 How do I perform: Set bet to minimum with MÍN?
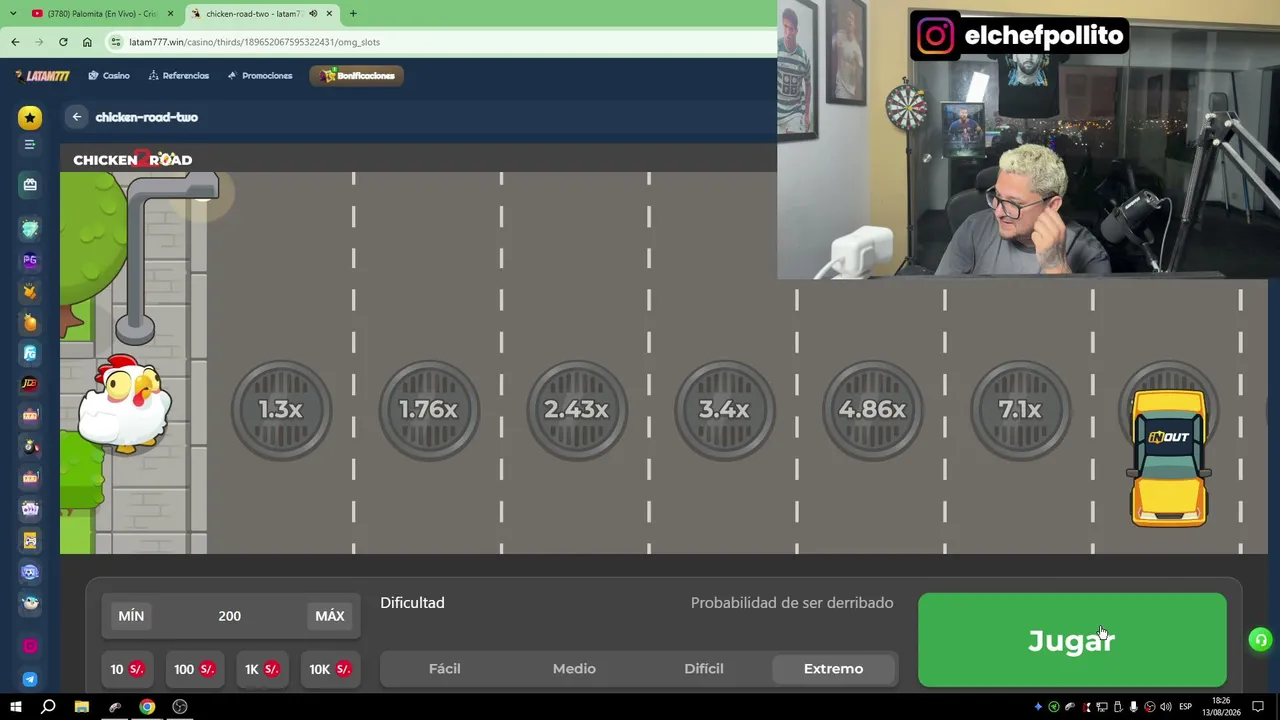(131, 616)
